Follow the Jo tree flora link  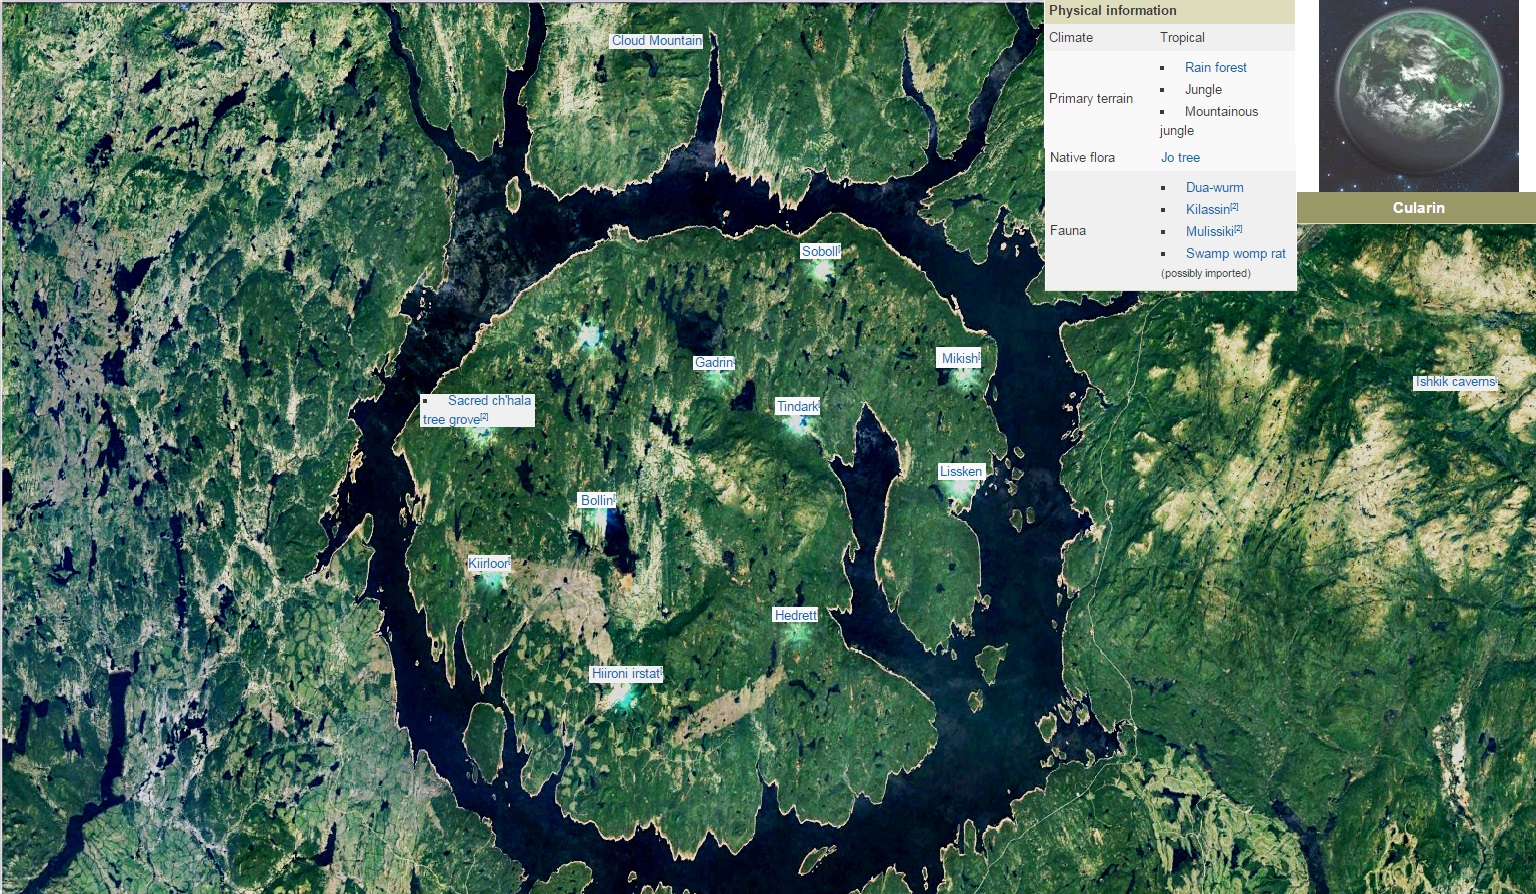(x=1180, y=158)
